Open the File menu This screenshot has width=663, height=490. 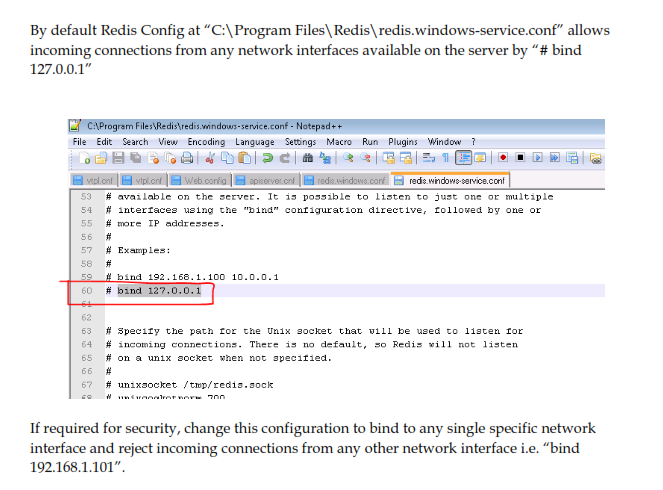pyautogui.click(x=79, y=142)
